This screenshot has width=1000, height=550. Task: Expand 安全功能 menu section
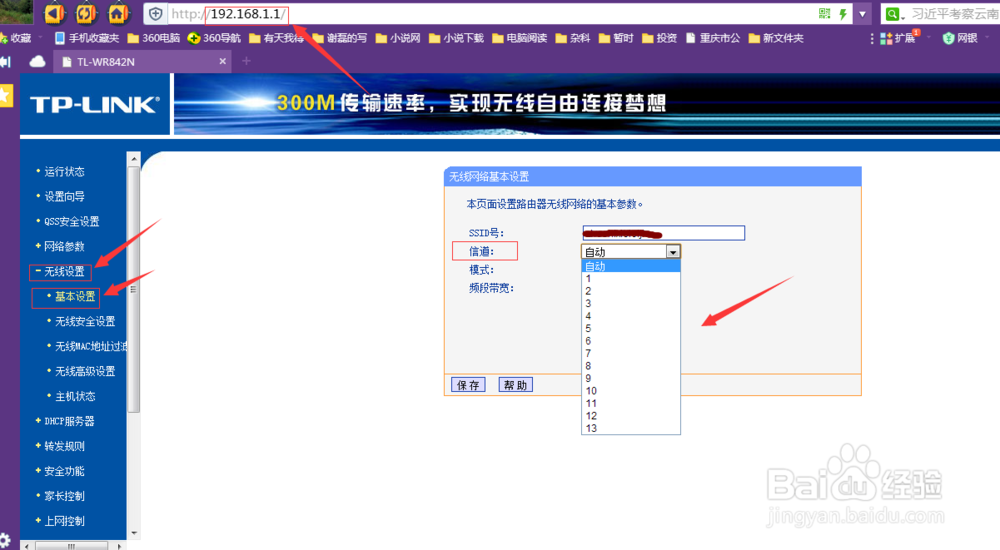(x=64, y=471)
